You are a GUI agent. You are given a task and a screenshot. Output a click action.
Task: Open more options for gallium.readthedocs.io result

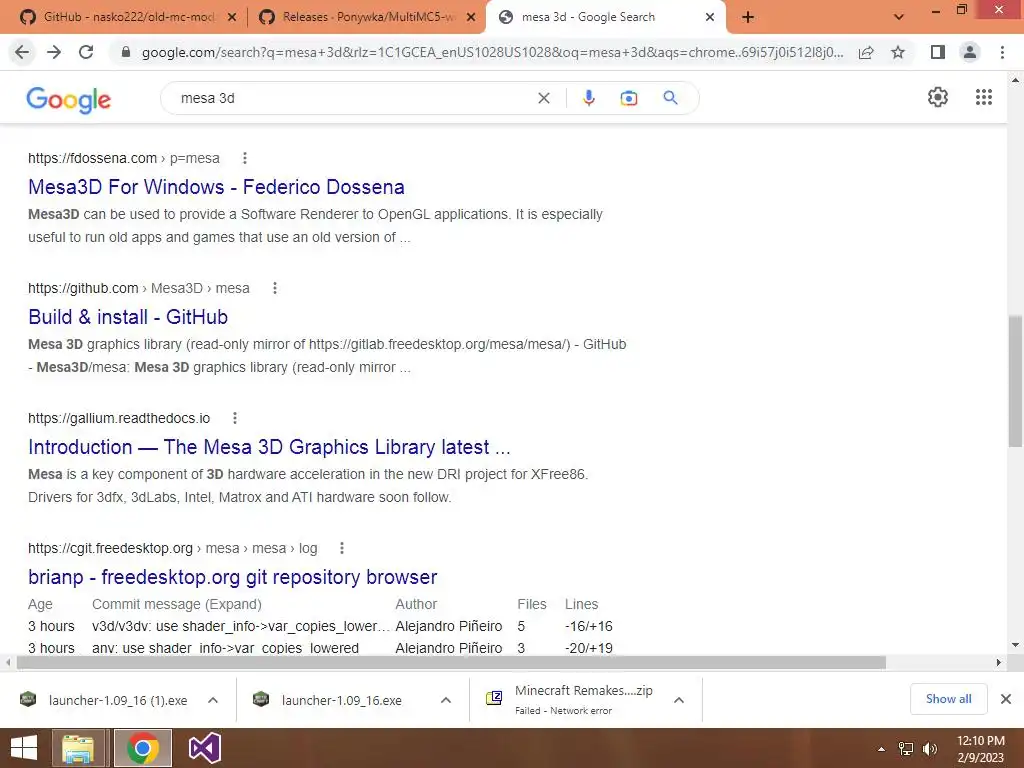click(x=234, y=418)
